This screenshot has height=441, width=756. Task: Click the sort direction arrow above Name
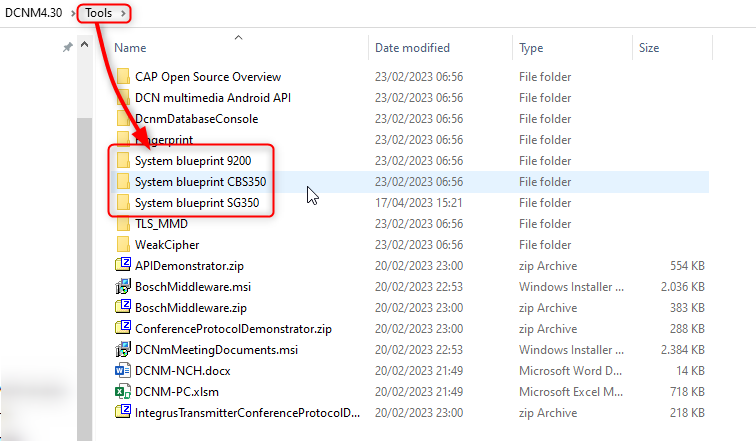coord(238,37)
